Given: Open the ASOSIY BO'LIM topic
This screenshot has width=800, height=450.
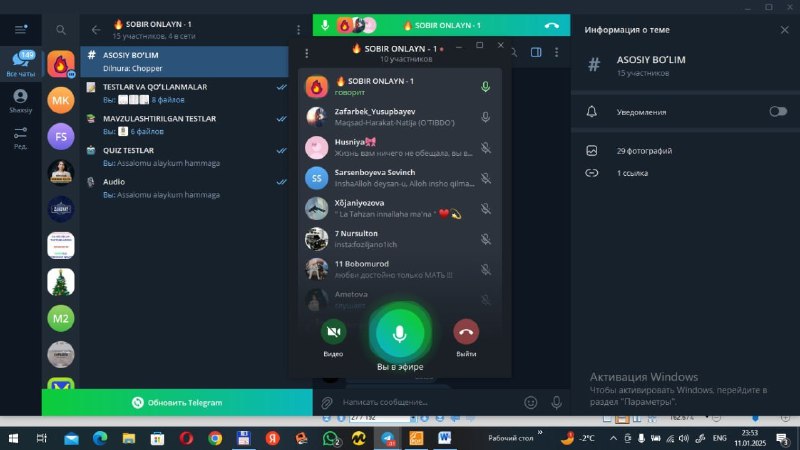Looking at the screenshot, I should coord(184,61).
